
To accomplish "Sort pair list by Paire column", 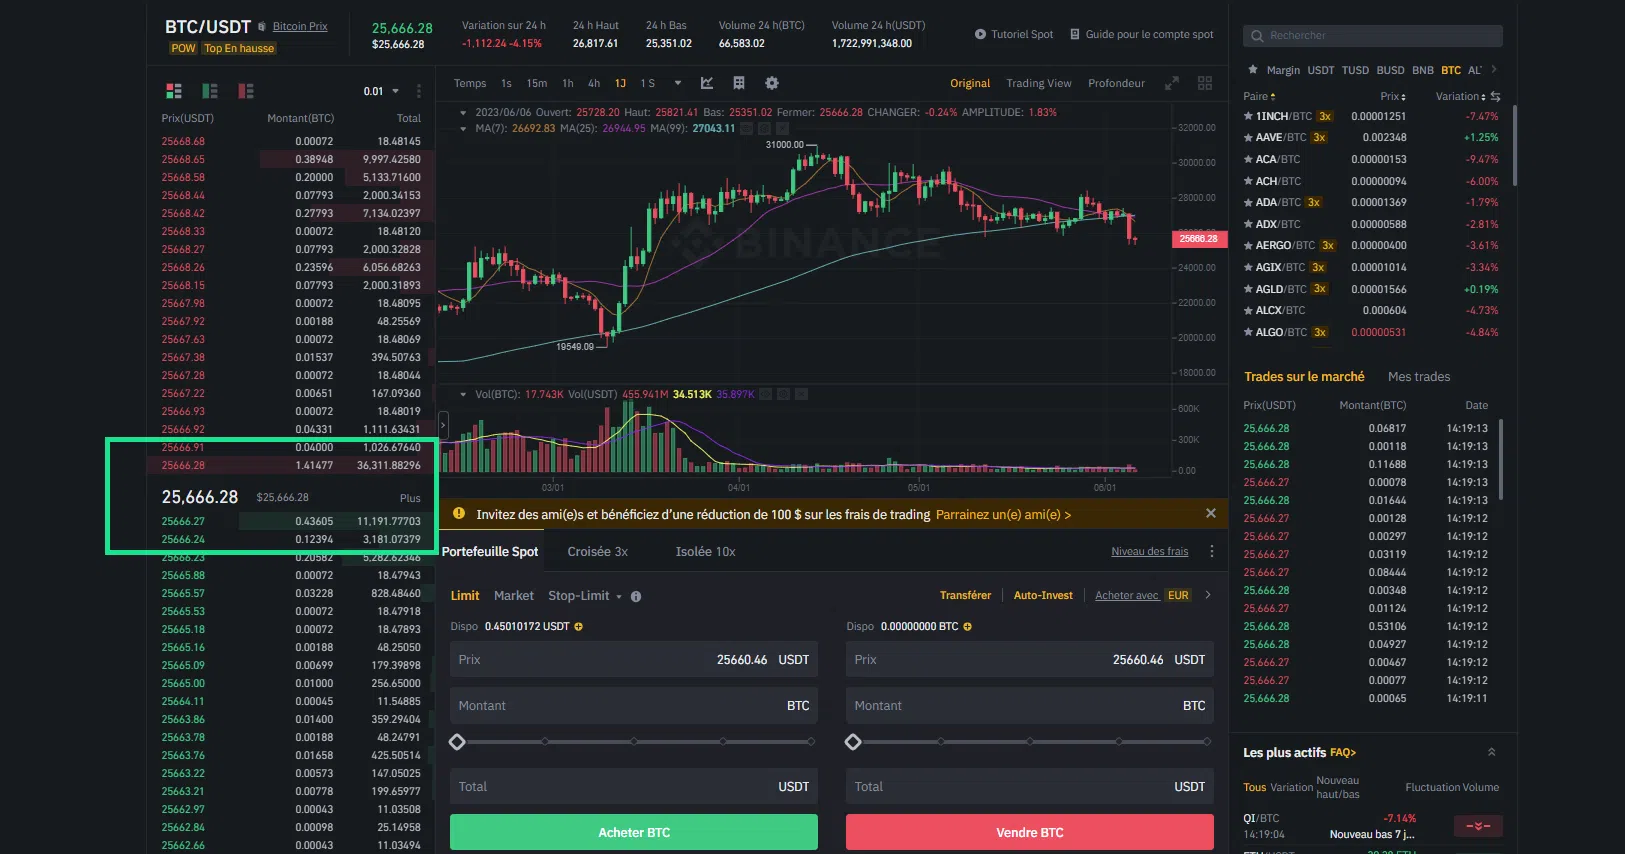I will [x=1259, y=97].
